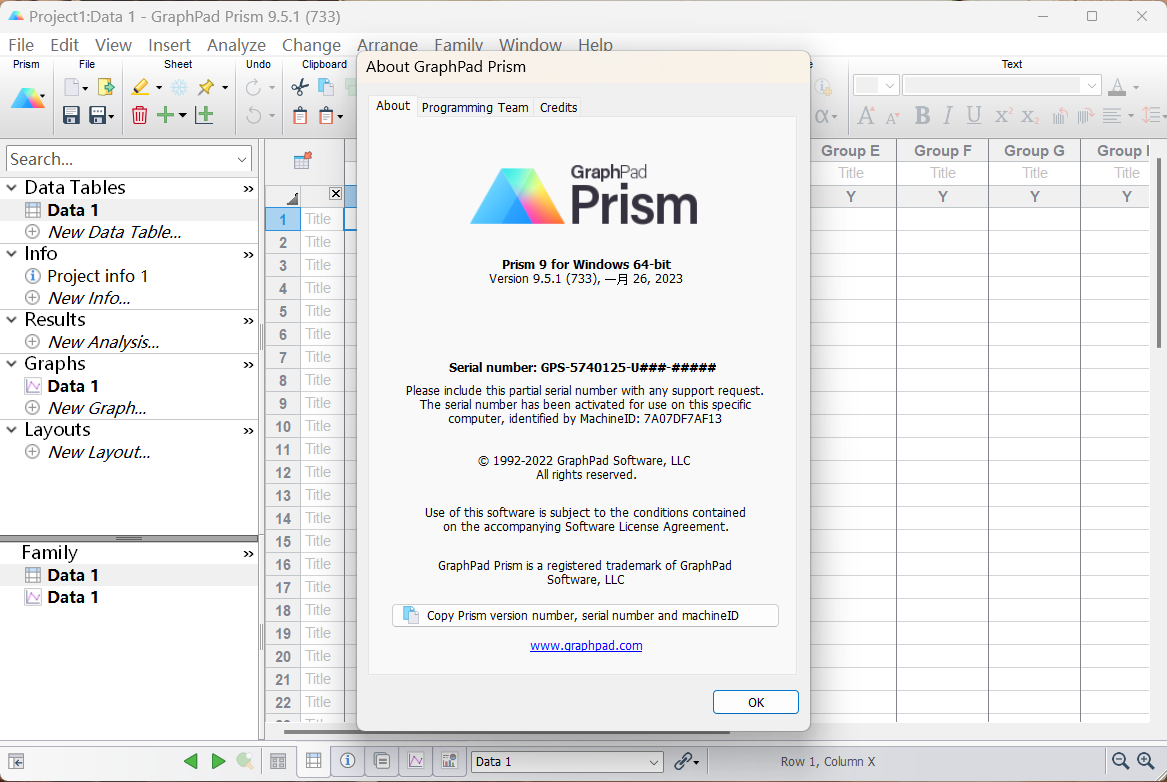
Task: Delete the sheet with the red trash icon
Action: [139, 115]
